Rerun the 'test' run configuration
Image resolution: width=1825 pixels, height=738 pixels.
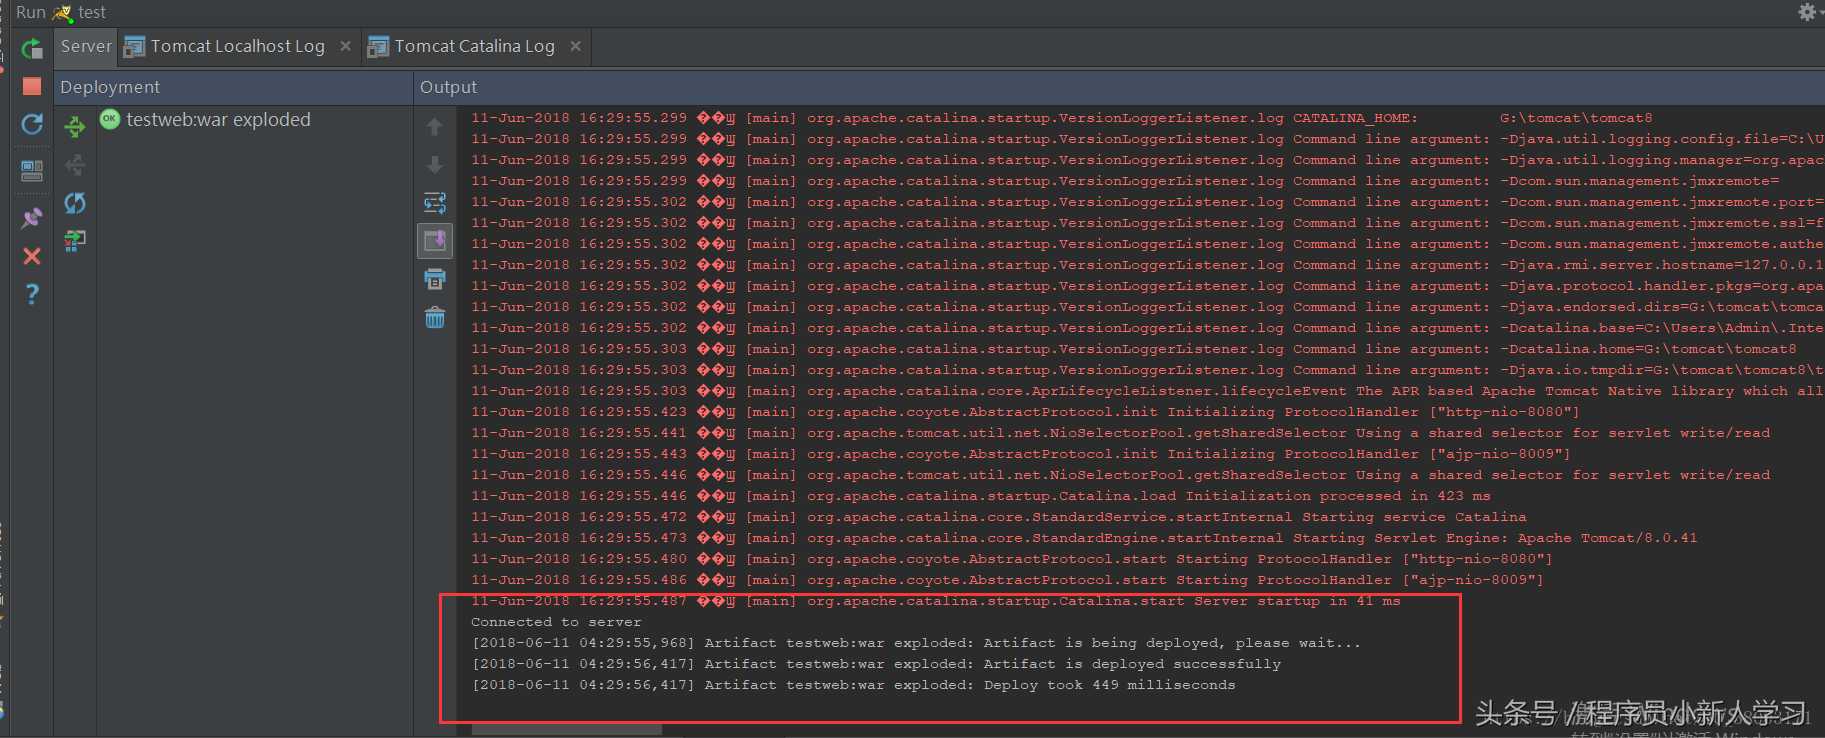click(32, 48)
